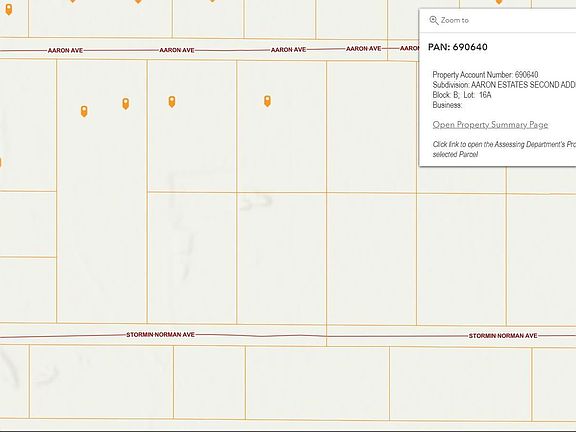
Task: Click the Property Account Number 690640 line
Action: [485, 75]
